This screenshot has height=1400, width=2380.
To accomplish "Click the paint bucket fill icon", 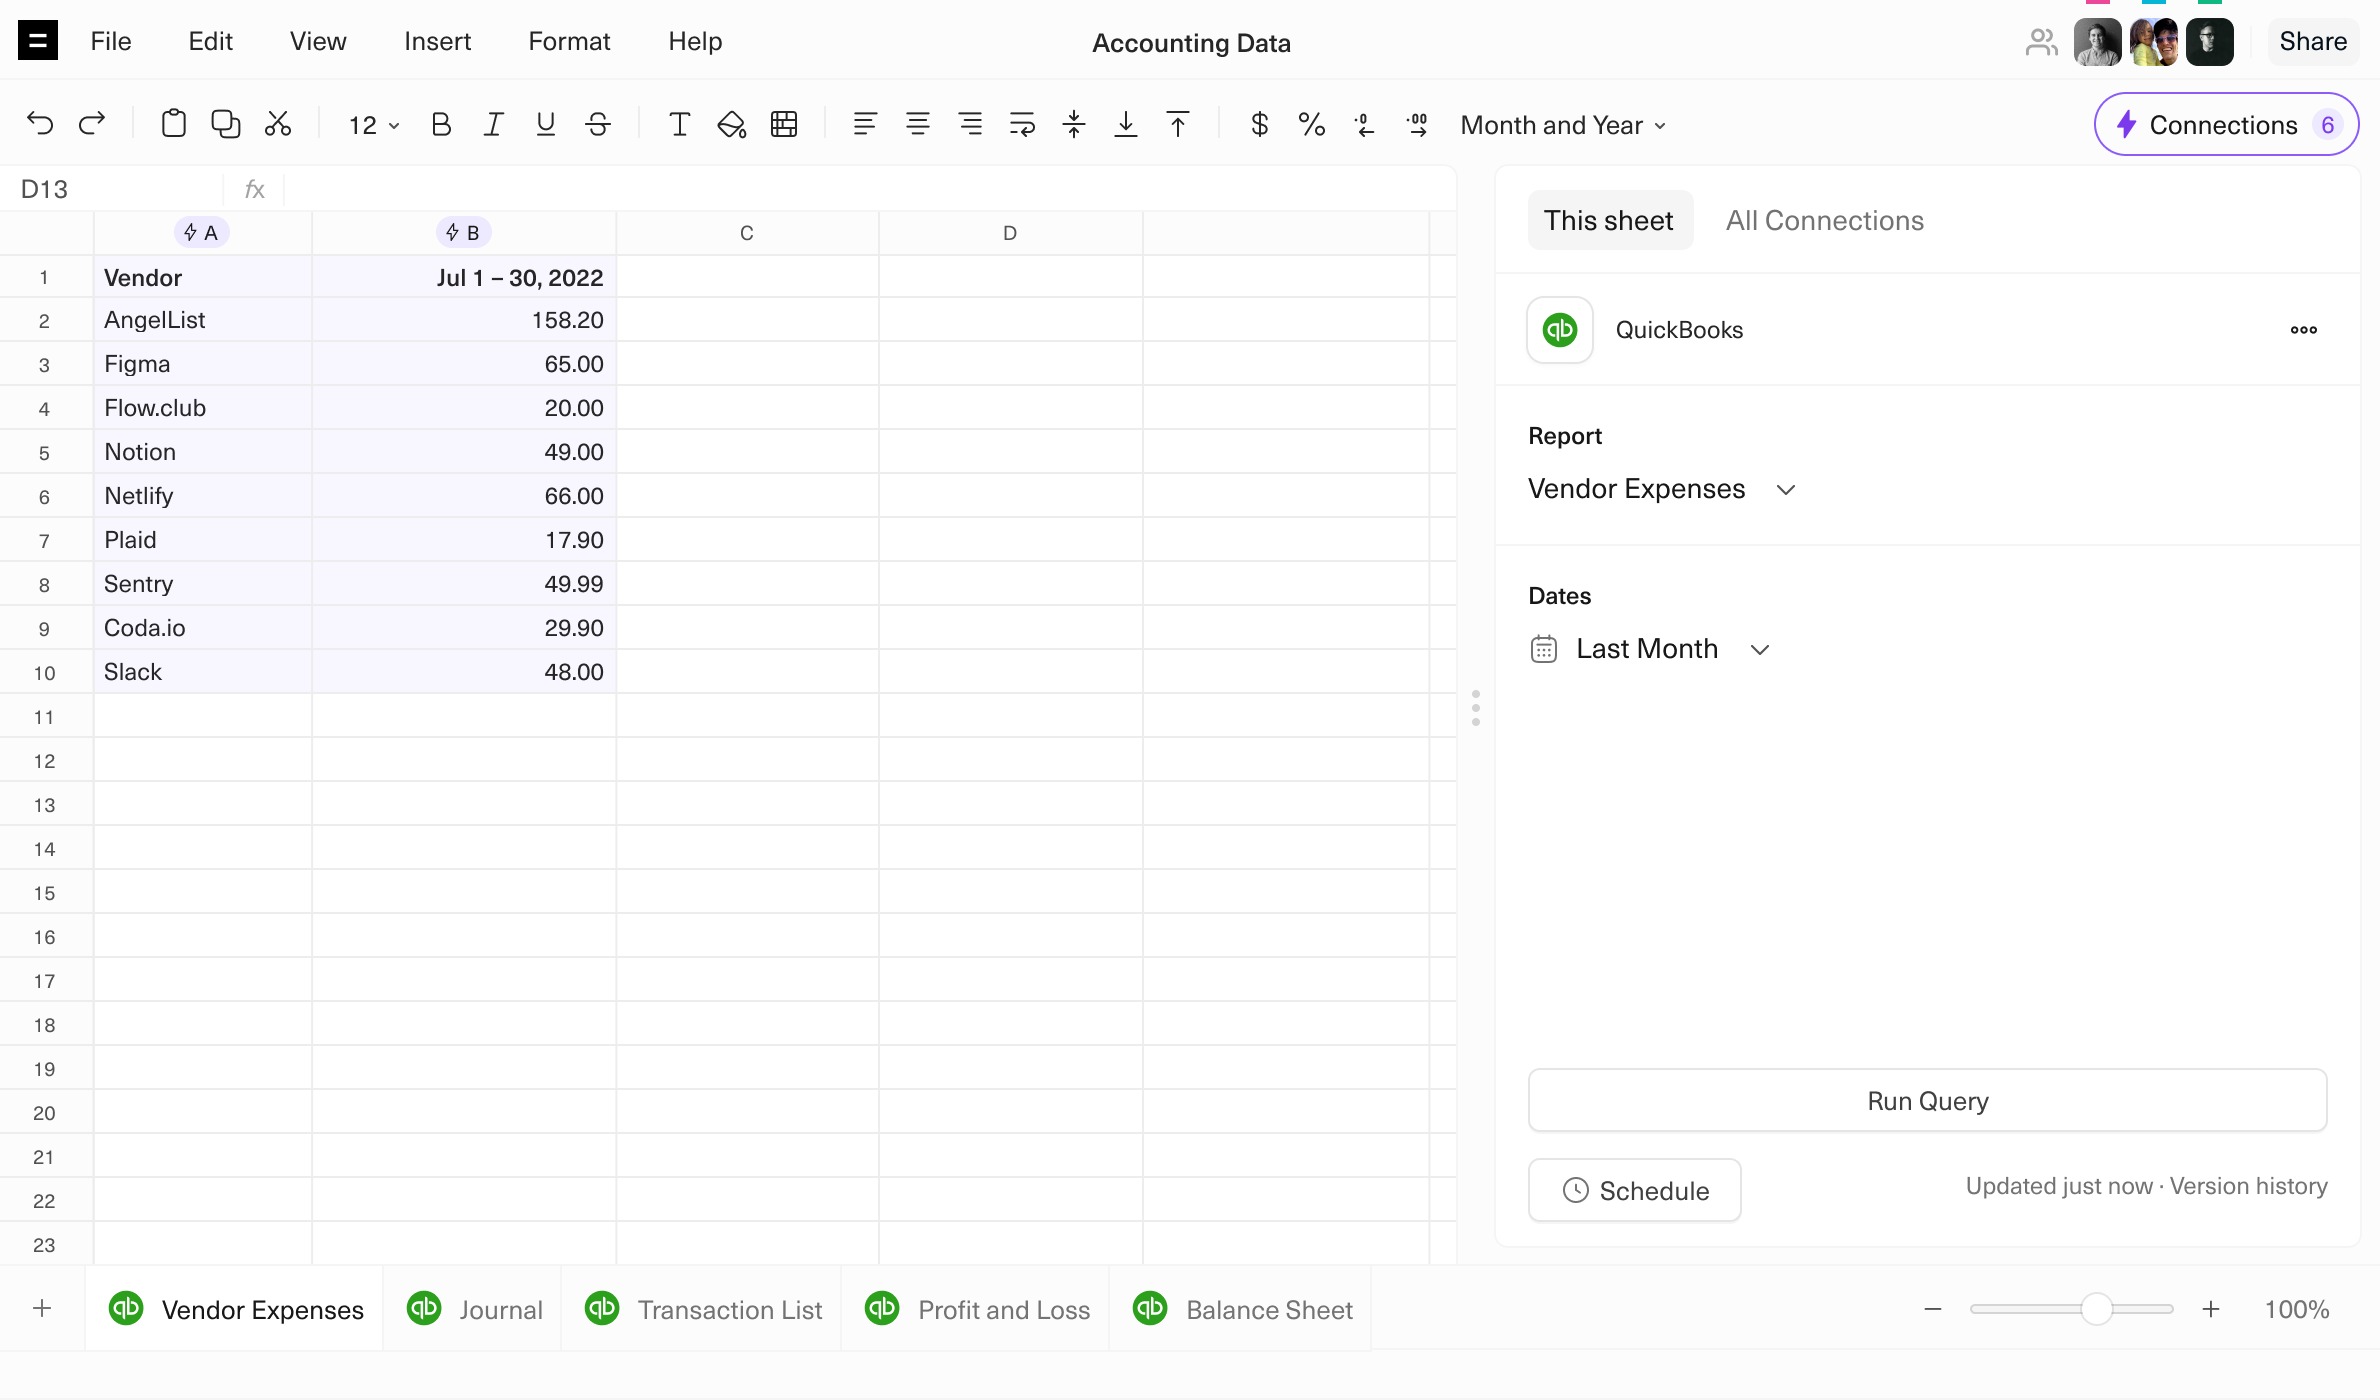I will pyautogui.click(x=731, y=124).
